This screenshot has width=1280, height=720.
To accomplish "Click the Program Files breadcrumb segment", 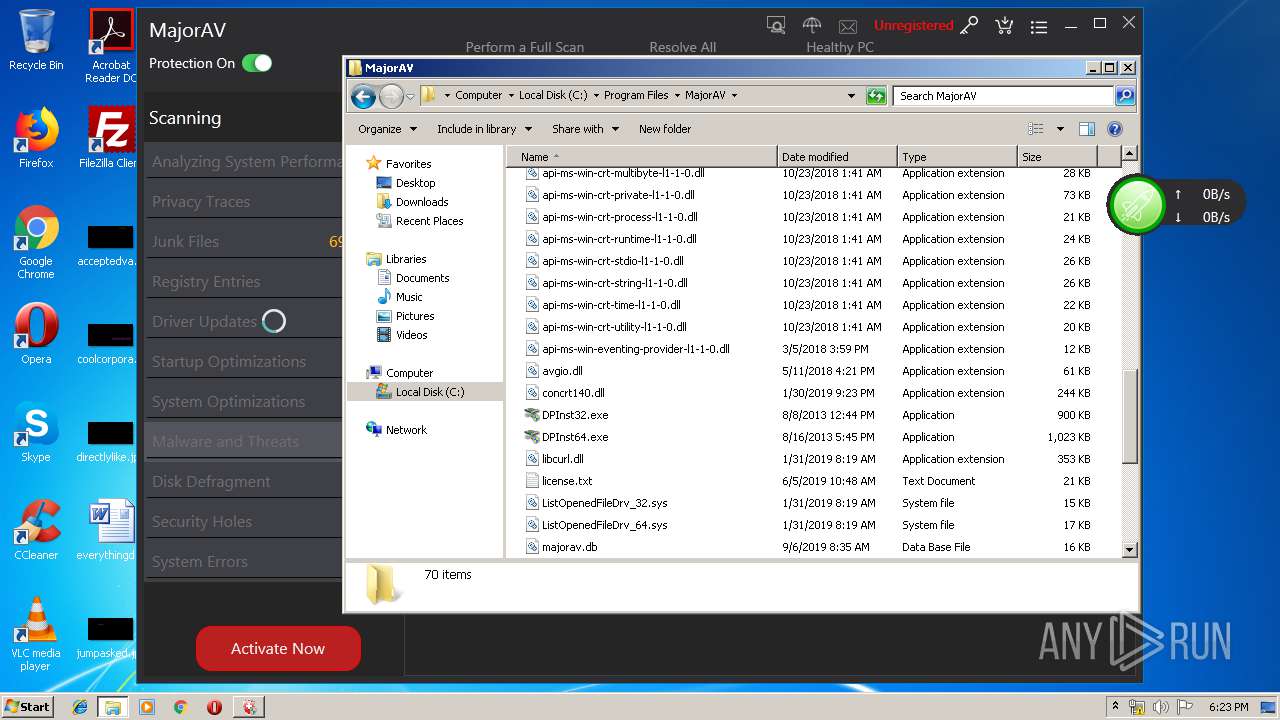I will [x=636, y=96].
